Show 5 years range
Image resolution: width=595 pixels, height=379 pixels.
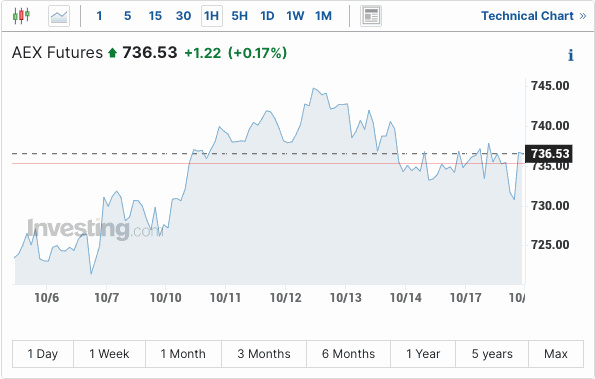click(492, 354)
